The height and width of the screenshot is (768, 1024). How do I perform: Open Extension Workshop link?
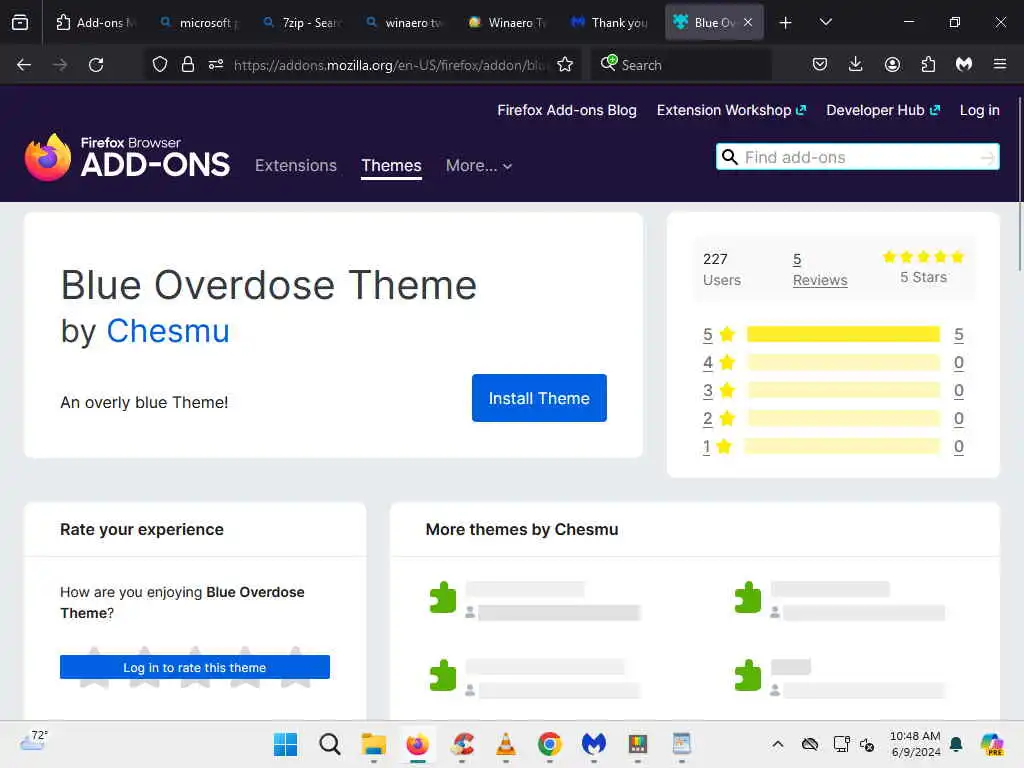[x=731, y=110]
